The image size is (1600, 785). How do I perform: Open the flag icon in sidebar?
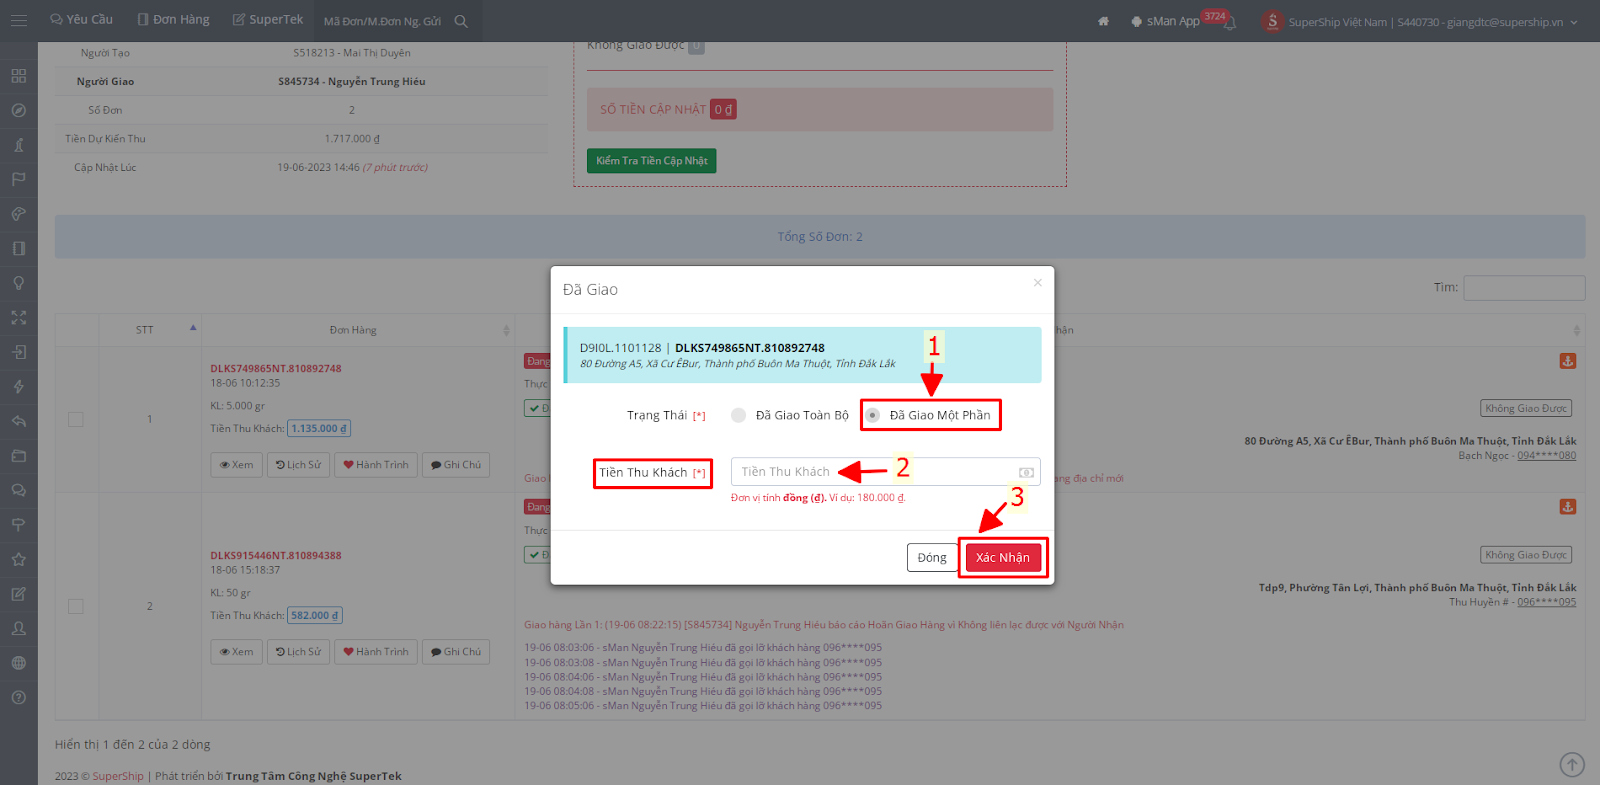click(18, 179)
